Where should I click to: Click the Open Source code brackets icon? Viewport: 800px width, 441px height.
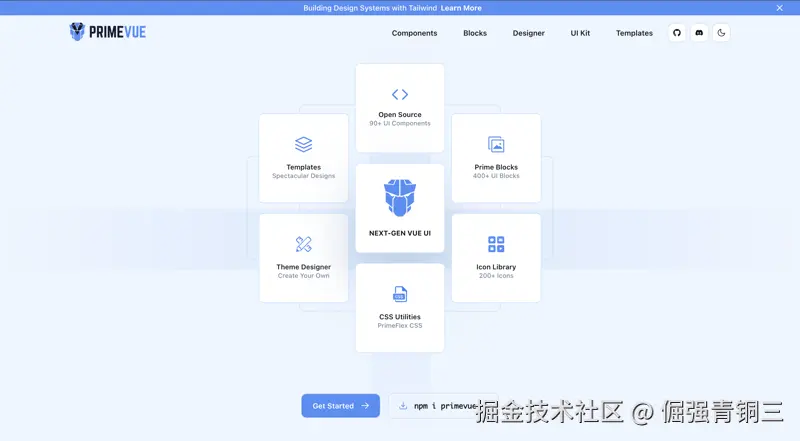click(400, 94)
